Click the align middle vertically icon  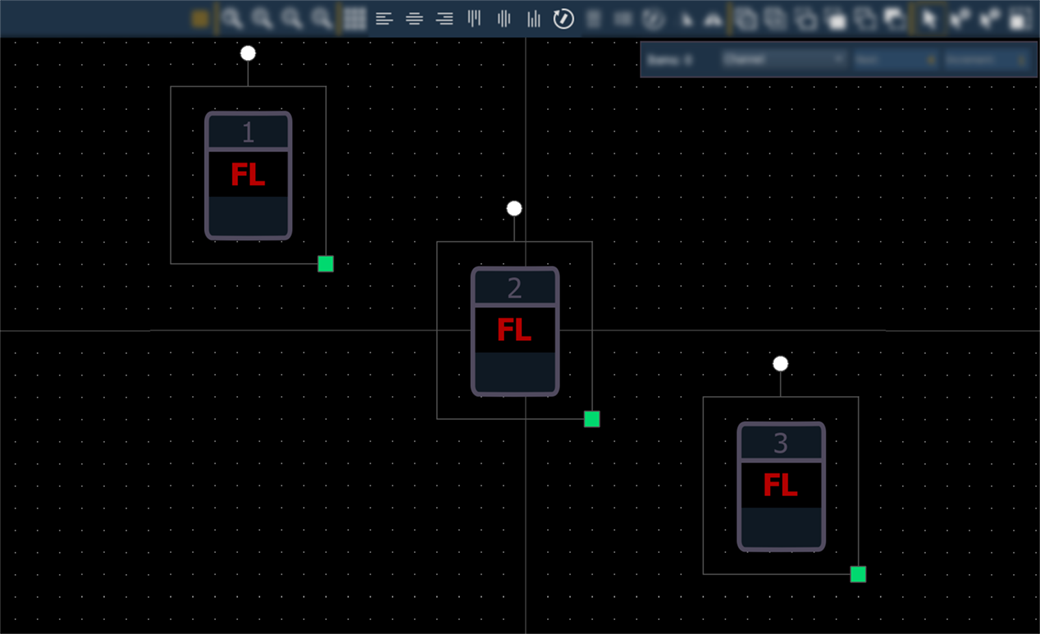[504, 19]
